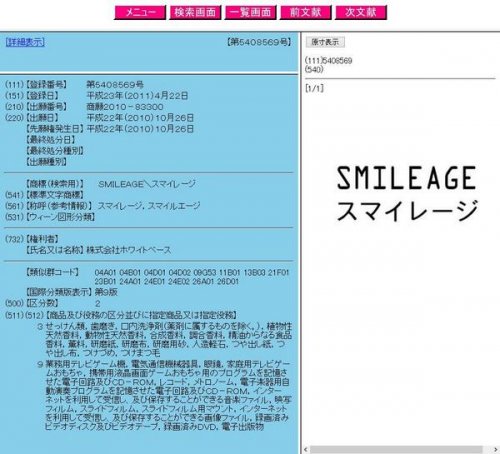Click the 出願日 value 平成22年(2010)10月26日
The image size is (500, 454).
(x=140, y=118)
